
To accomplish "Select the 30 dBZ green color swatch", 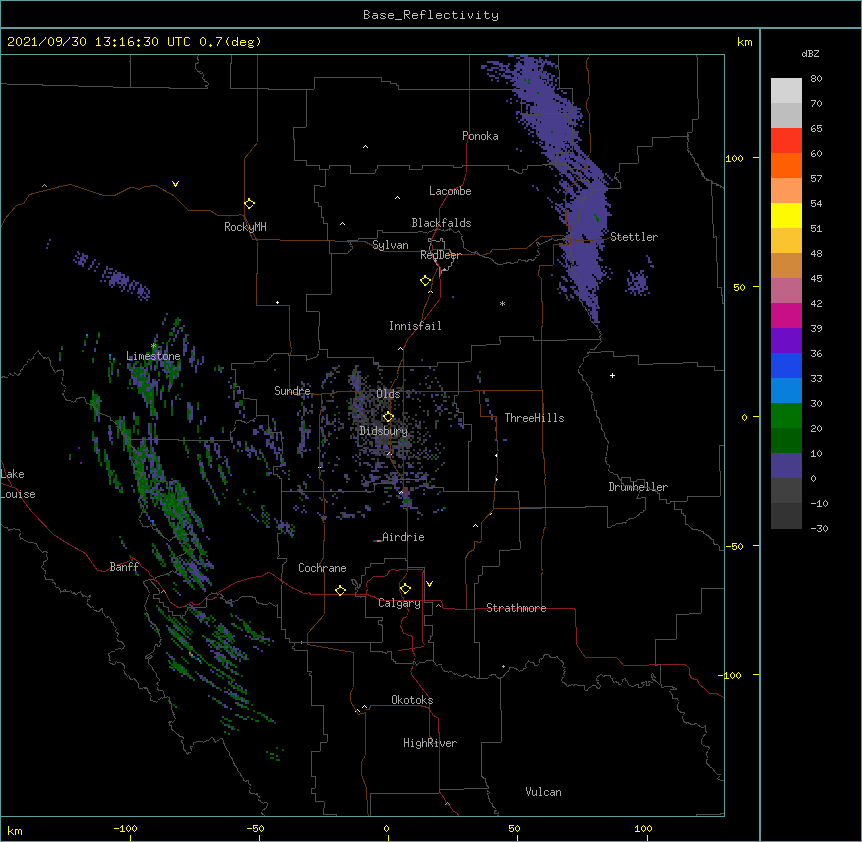I will pyautogui.click(x=786, y=416).
